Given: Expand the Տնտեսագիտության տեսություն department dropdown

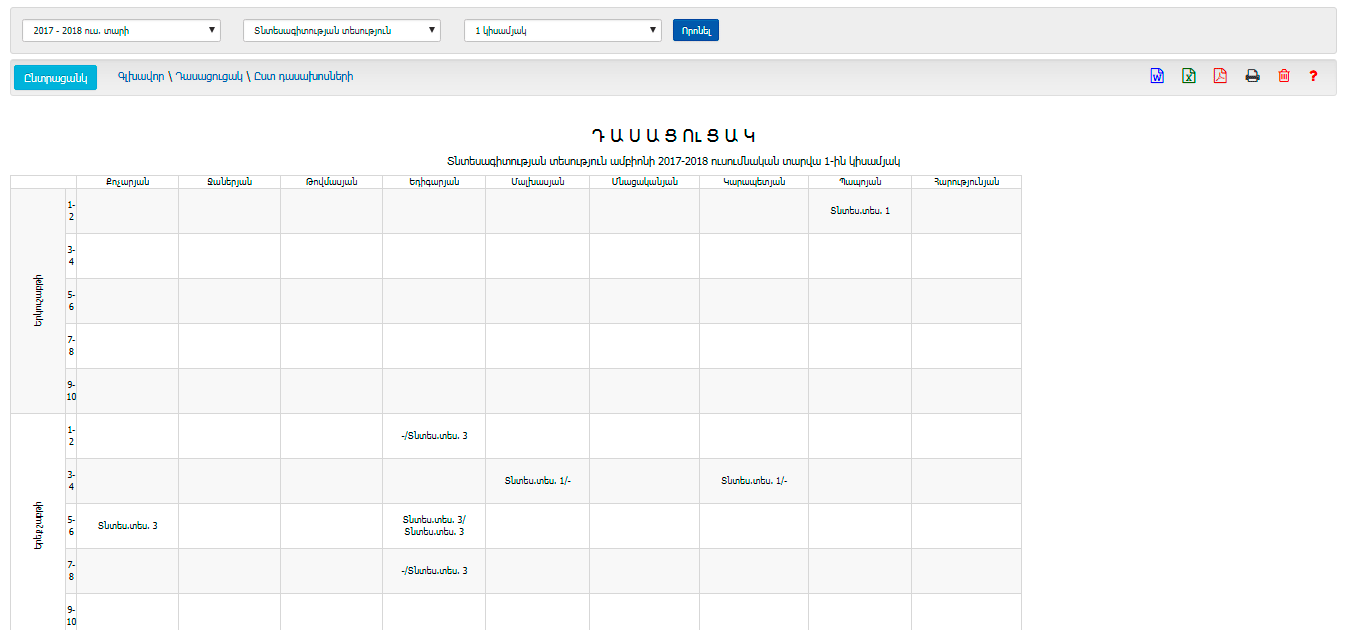Looking at the screenshot, I should click(341, 30).
